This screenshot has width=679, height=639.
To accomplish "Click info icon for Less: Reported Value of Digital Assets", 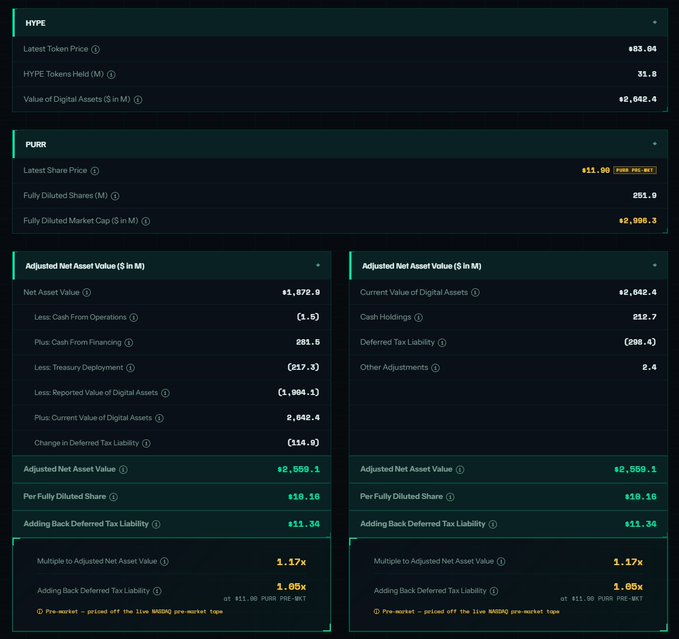I will click(165, 393).
